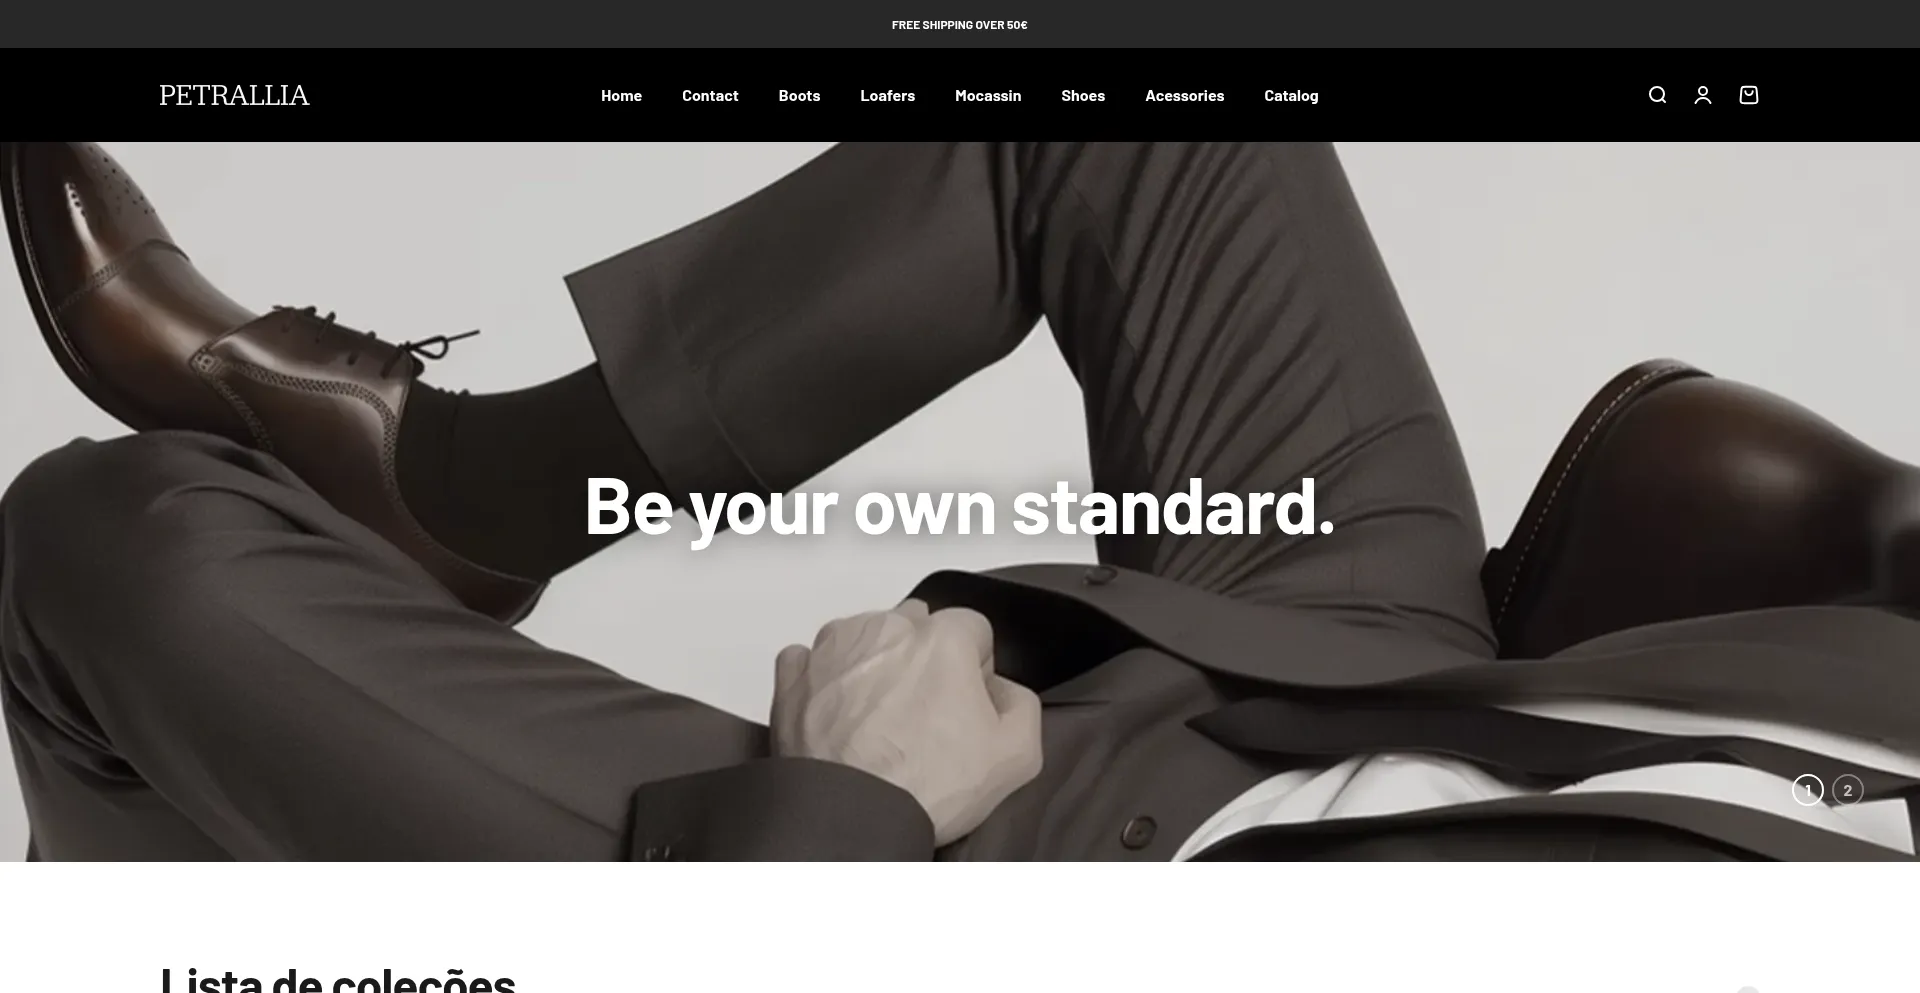
Task: Select Mocassin in the navigation
Action: (x=988, y=96)
